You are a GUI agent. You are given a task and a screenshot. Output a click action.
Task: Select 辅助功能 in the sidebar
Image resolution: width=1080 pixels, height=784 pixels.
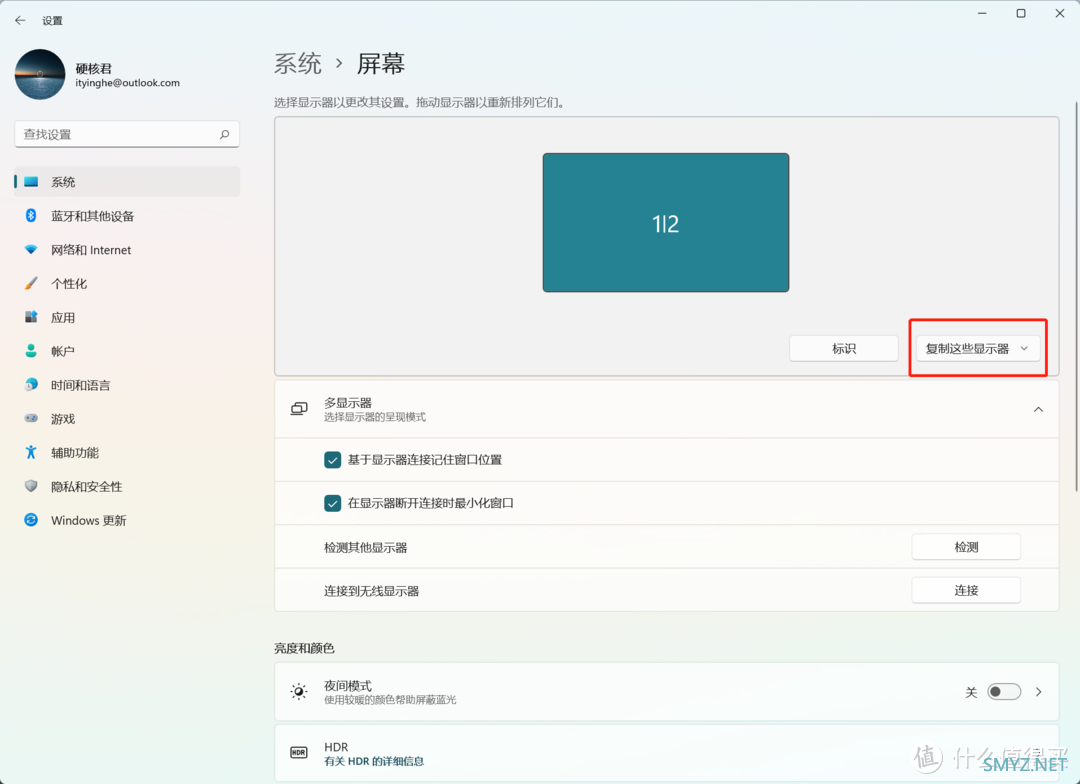pos(127,452)
